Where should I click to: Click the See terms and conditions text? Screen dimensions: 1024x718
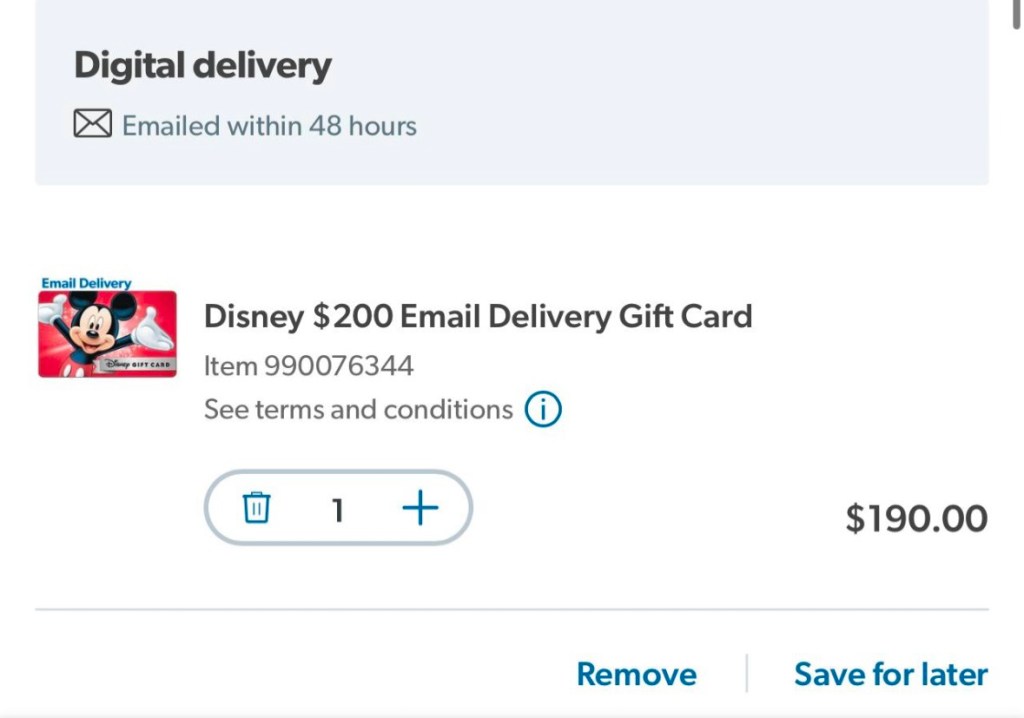point(358,410)
